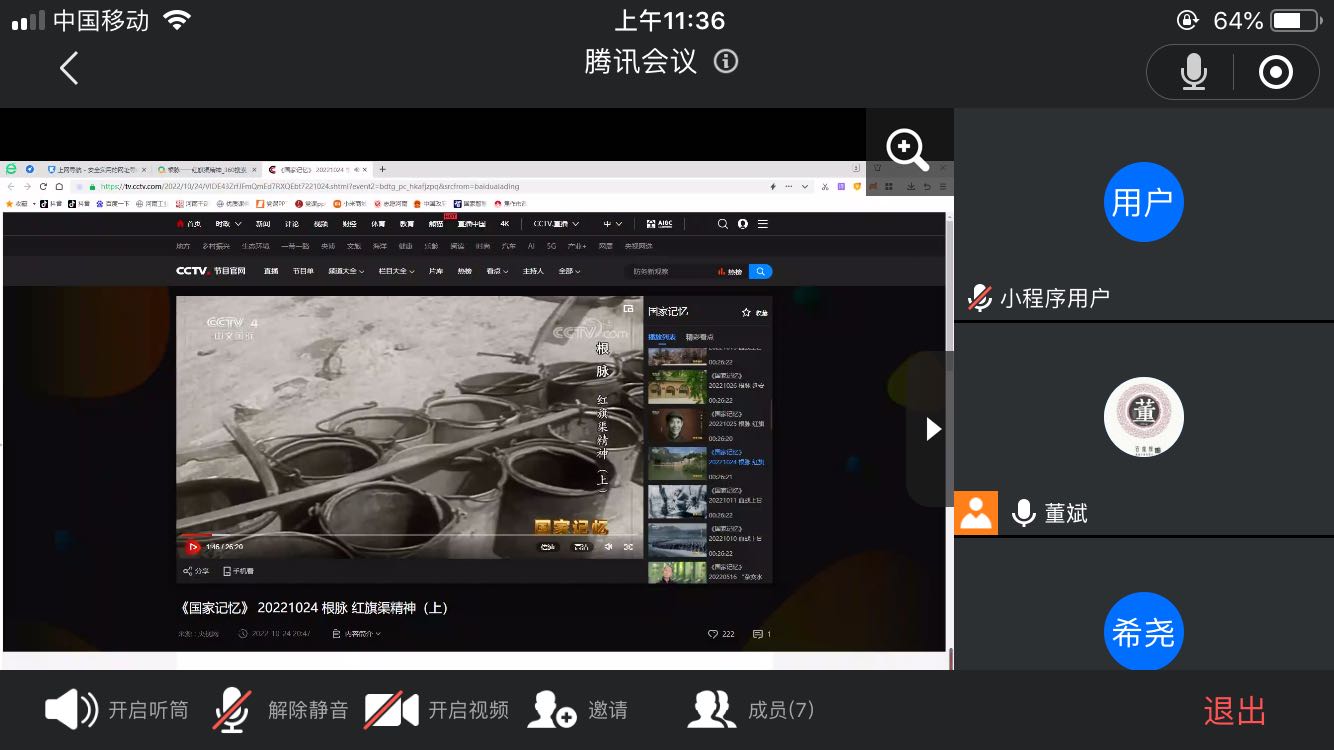Switch to the 国家记忆 browser tab
This screenshot has height=750, width=1334.
click(315, 169)
